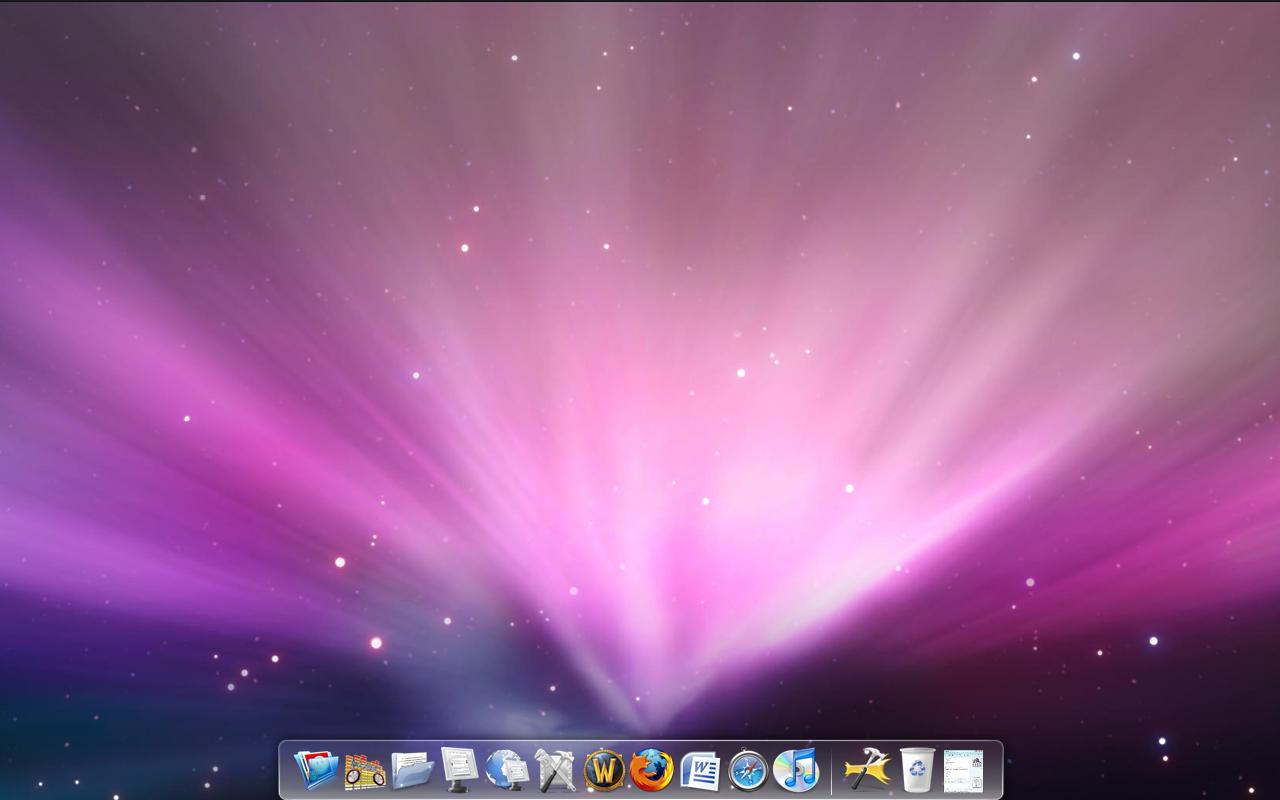Screen dimensions: 1280x800
Task: Open iTunes music note icon
Action: point(796,770)
